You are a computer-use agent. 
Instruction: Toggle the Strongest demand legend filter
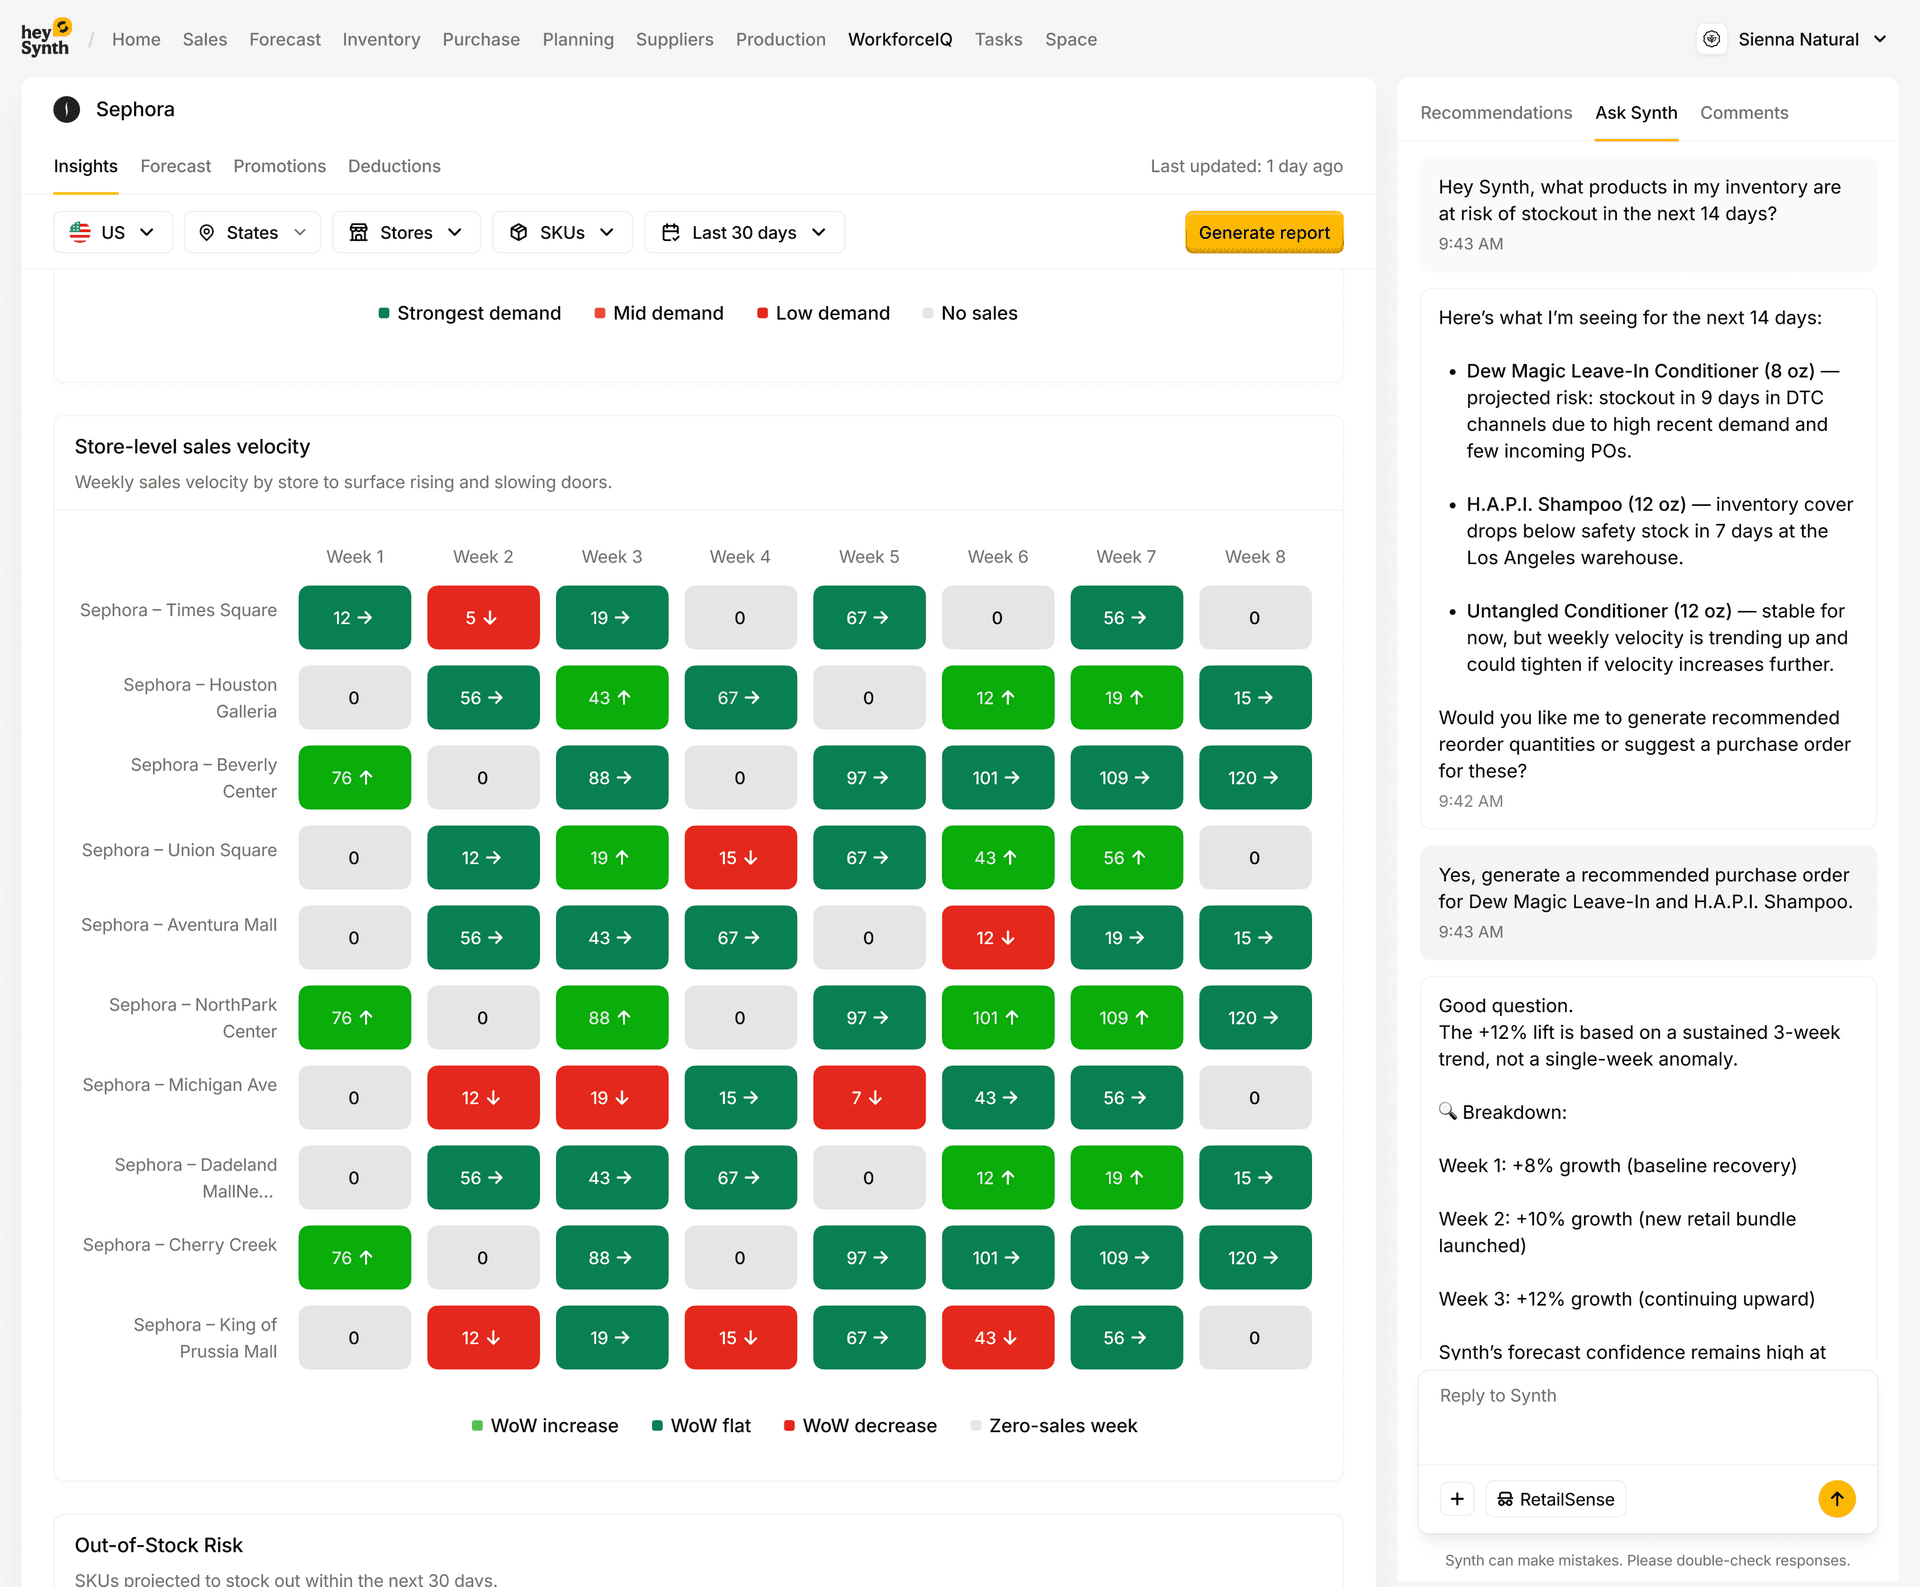tap(468, 313)
